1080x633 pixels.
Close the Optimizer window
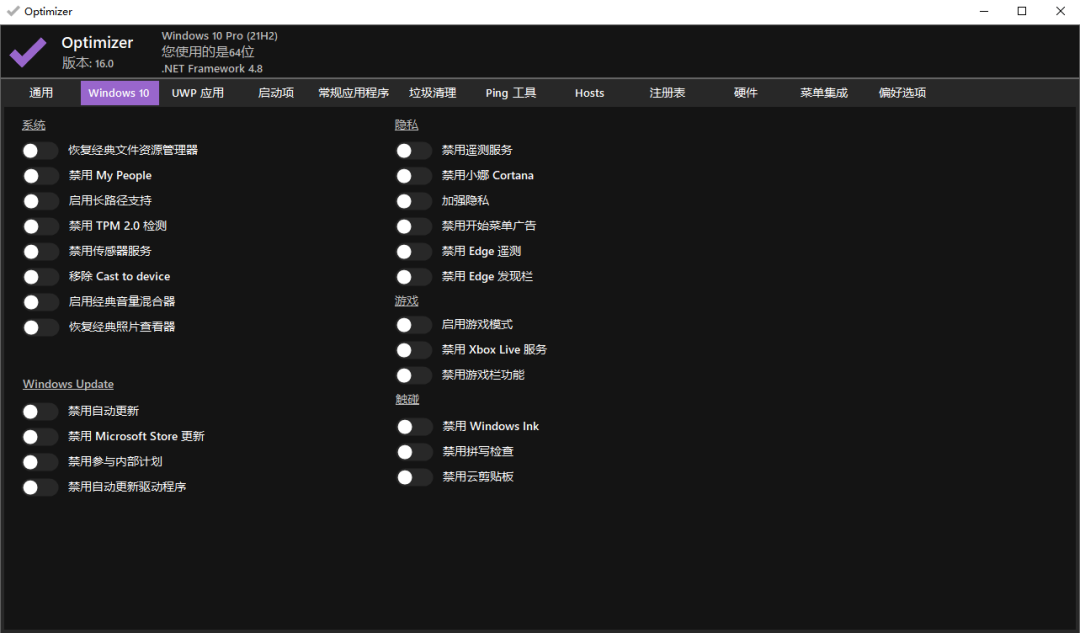[x=1061, y=11]
